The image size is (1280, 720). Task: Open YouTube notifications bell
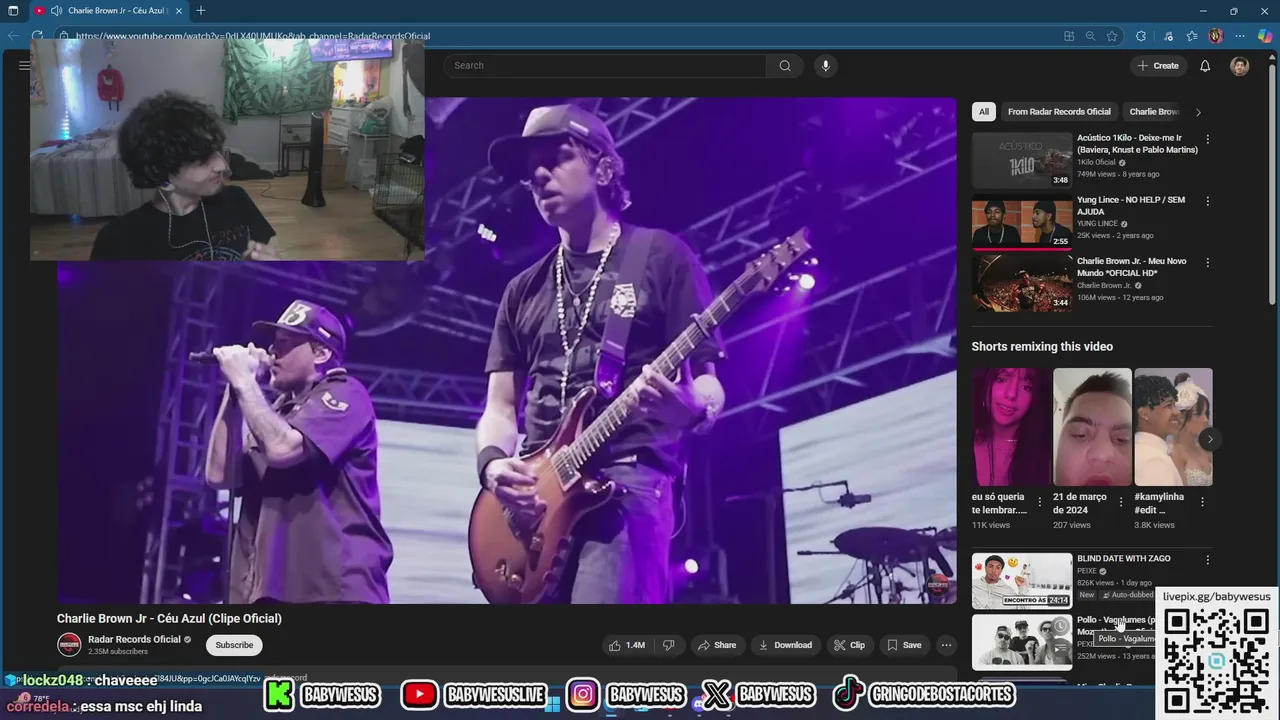click(x=1205, y=66)
